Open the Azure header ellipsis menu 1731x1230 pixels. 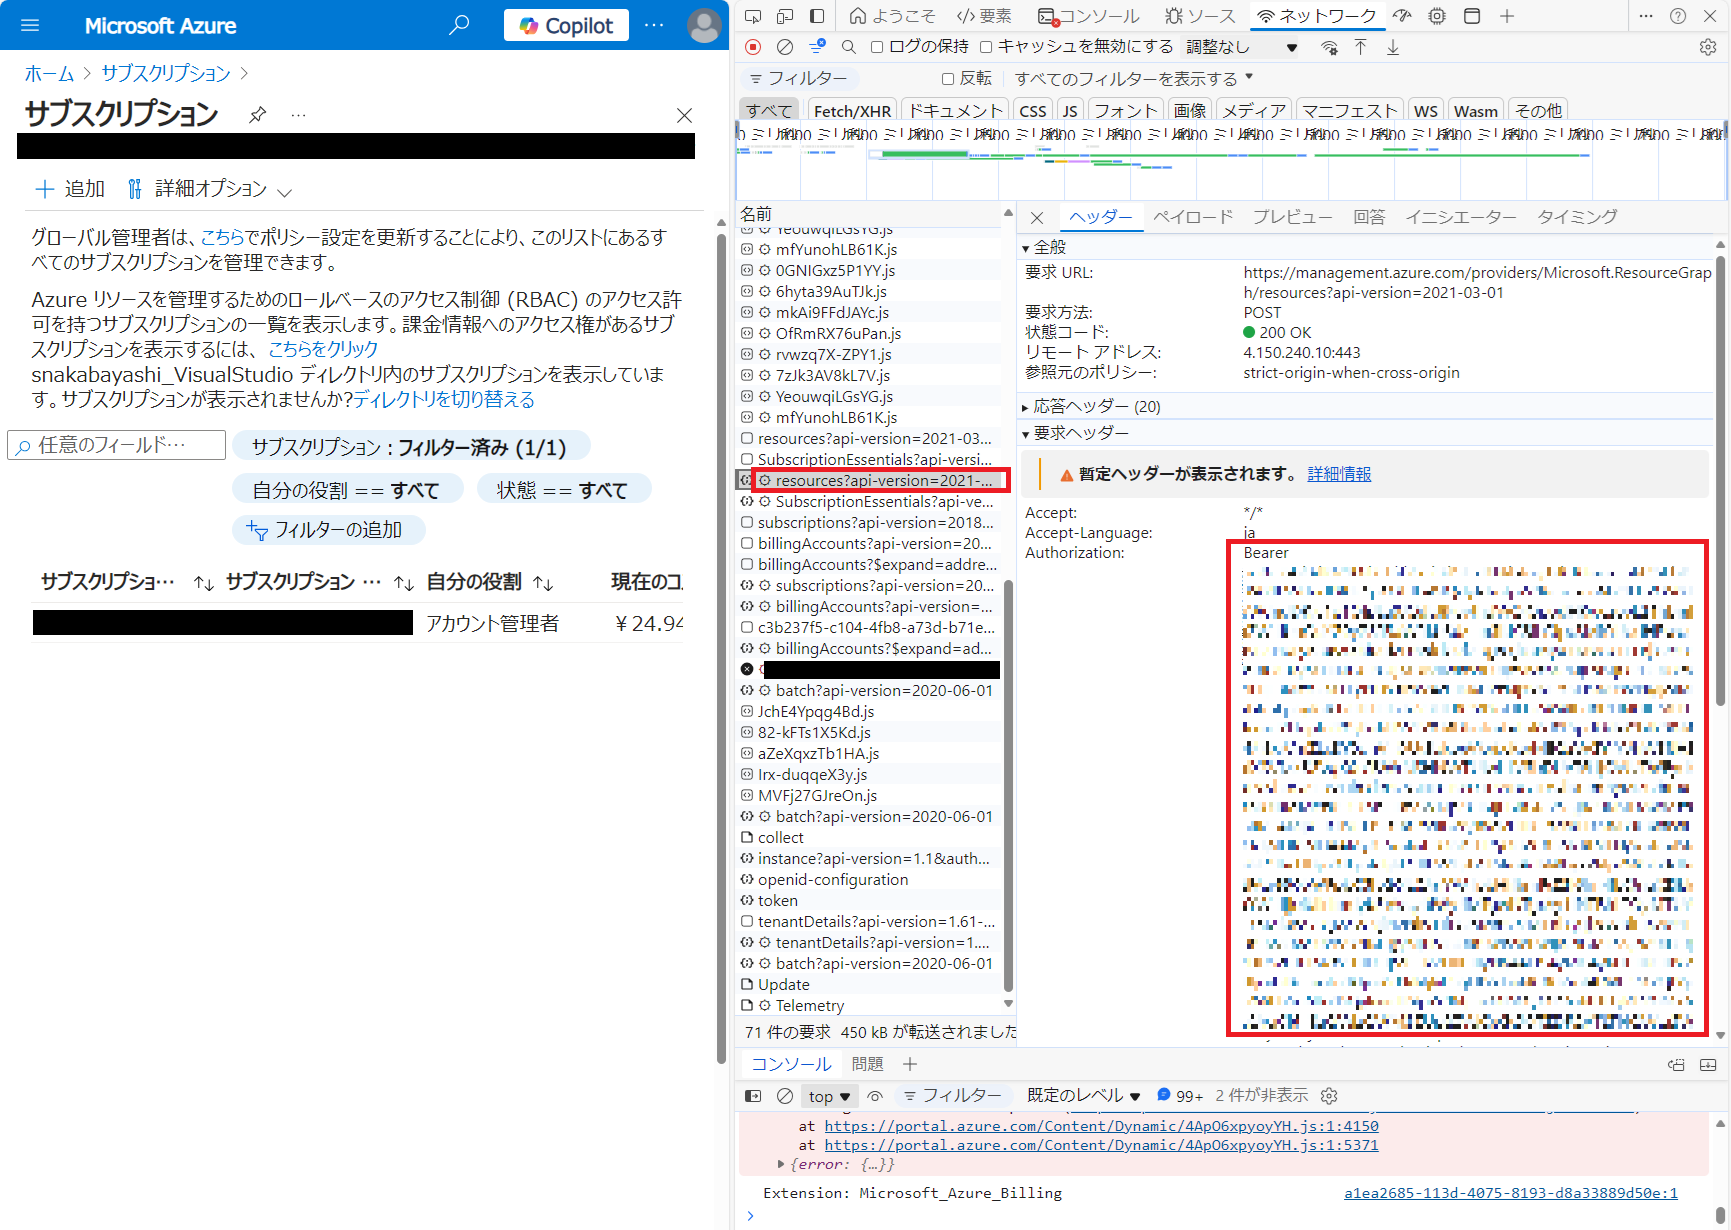click(654, 25)
